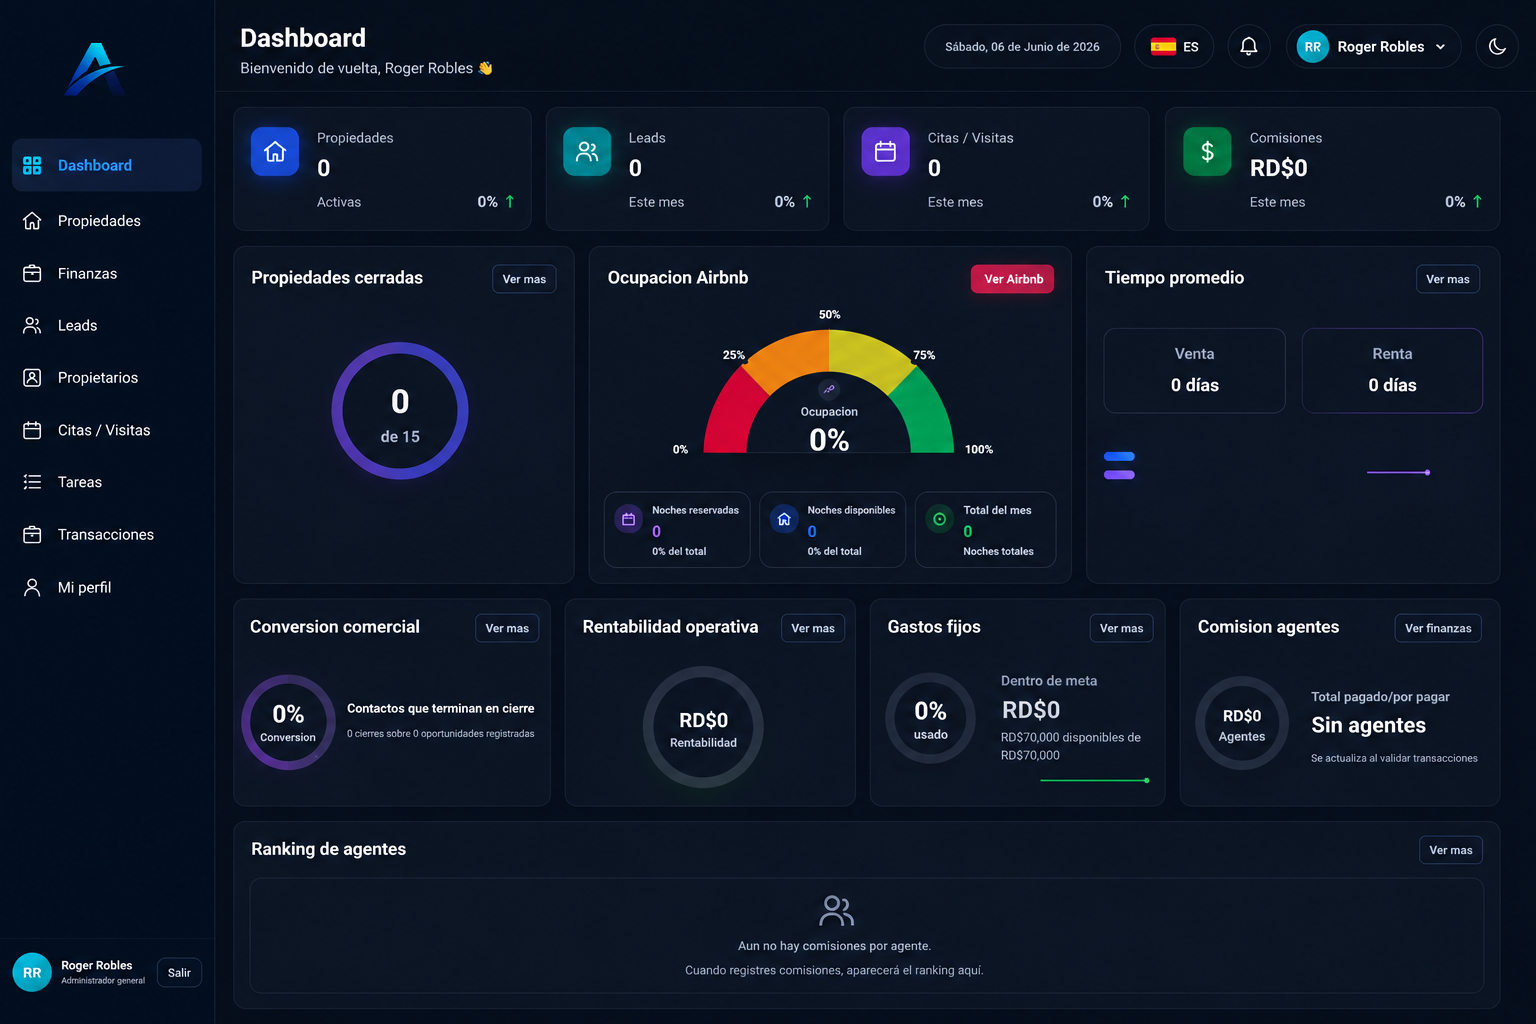Click the empty ranking users icon
Viewport: 1536px width, 1024px height.
tap(836, 910)
